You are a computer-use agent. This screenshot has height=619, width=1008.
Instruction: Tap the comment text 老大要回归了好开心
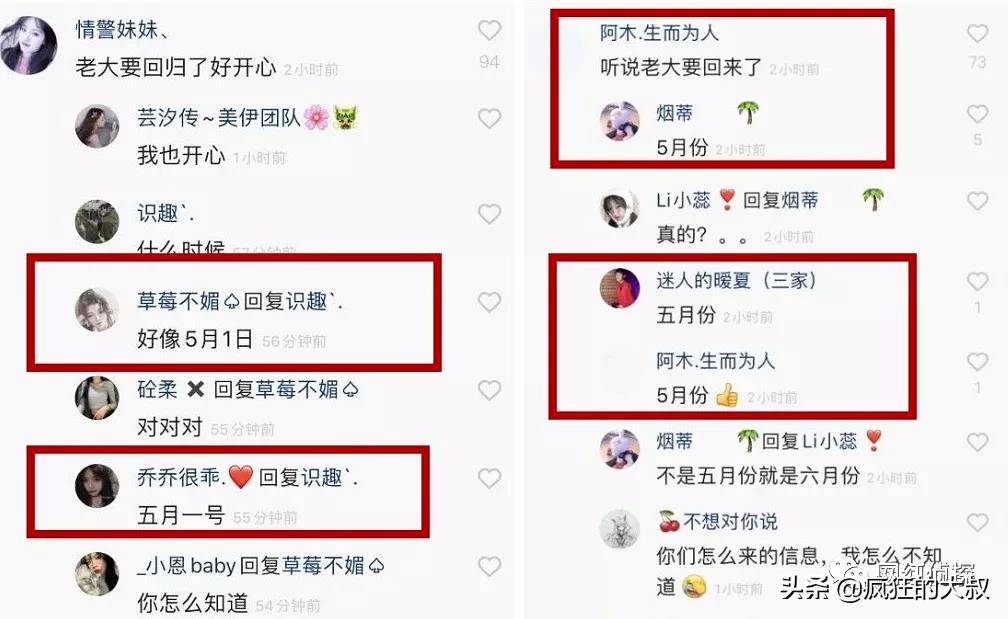coord(176,67)
